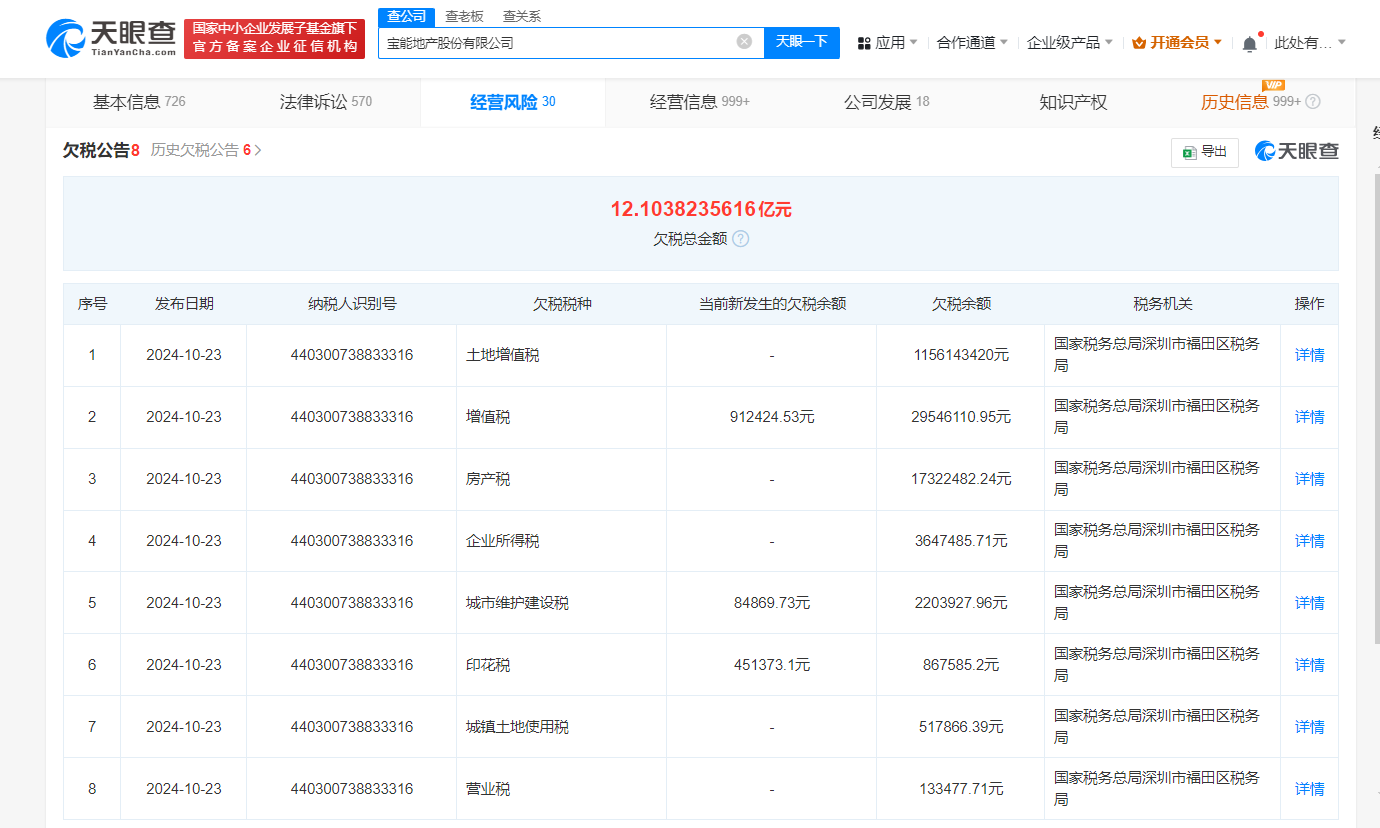The image size is (1380, 828).
Task: Click the 29546110.95元 balance cell
Action: [960, 417]
